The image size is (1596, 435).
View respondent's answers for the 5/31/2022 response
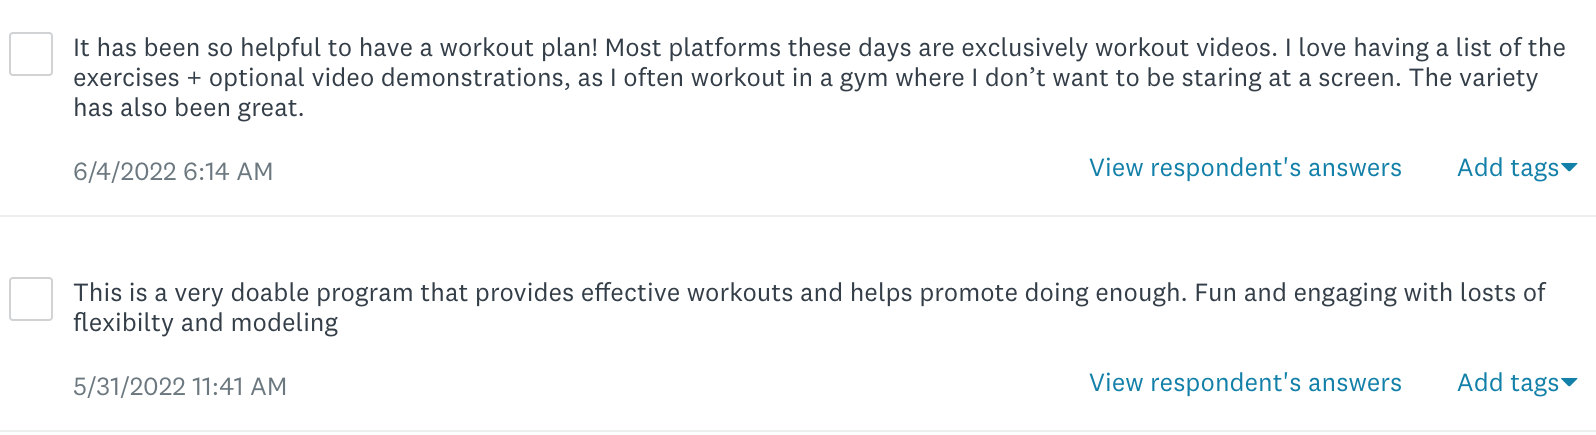(1245, 383)
